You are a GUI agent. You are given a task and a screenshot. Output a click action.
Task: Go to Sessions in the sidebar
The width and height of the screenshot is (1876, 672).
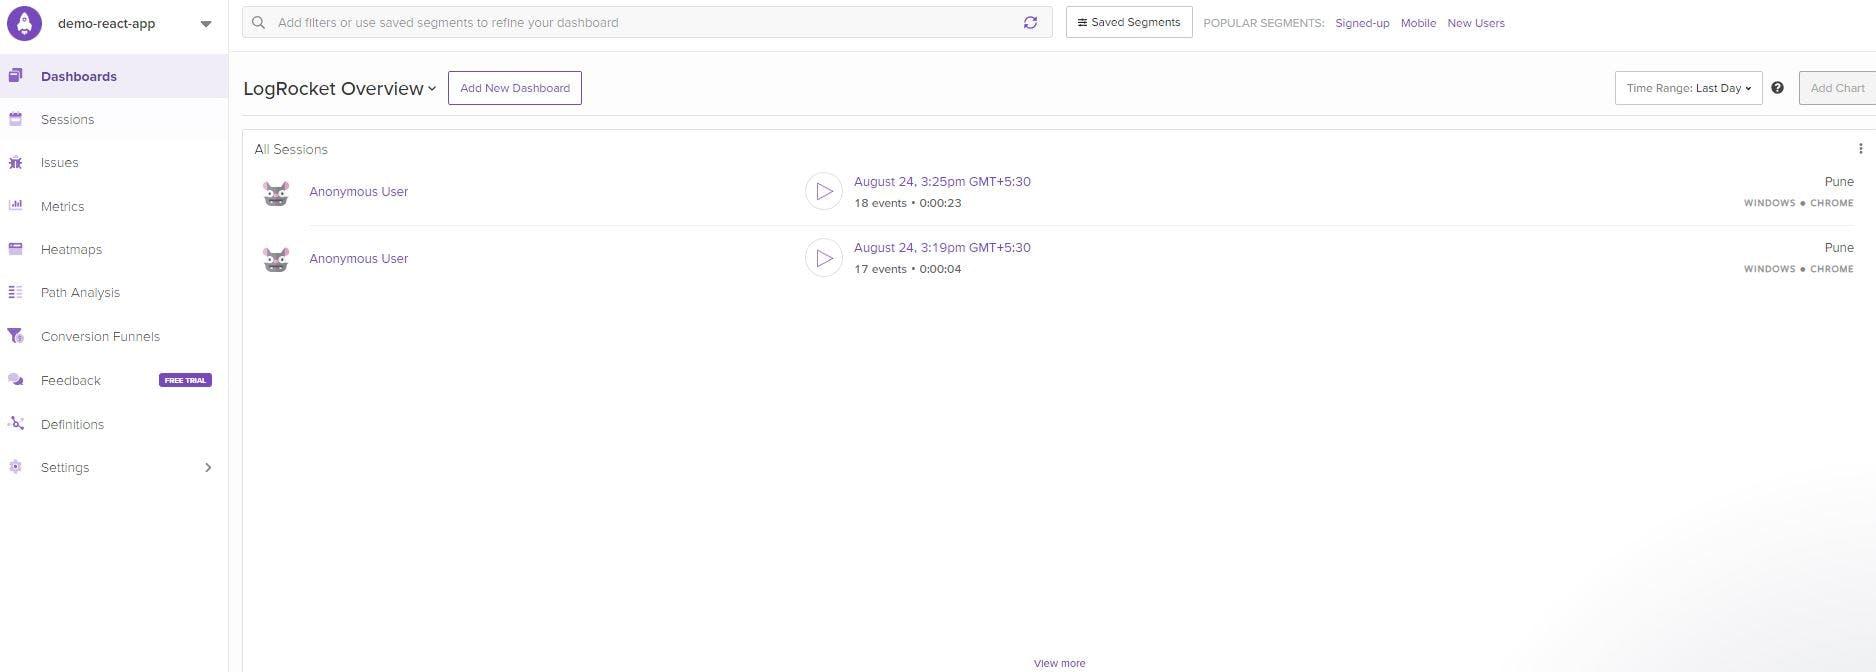click(67, 120)
